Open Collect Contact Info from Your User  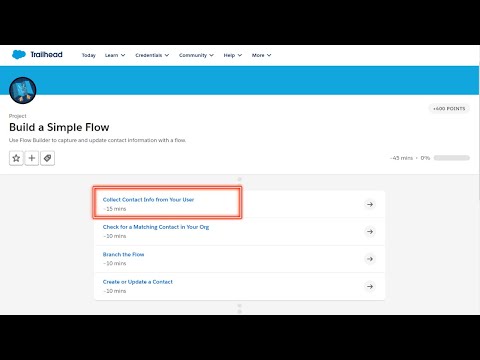coord(148,200)
